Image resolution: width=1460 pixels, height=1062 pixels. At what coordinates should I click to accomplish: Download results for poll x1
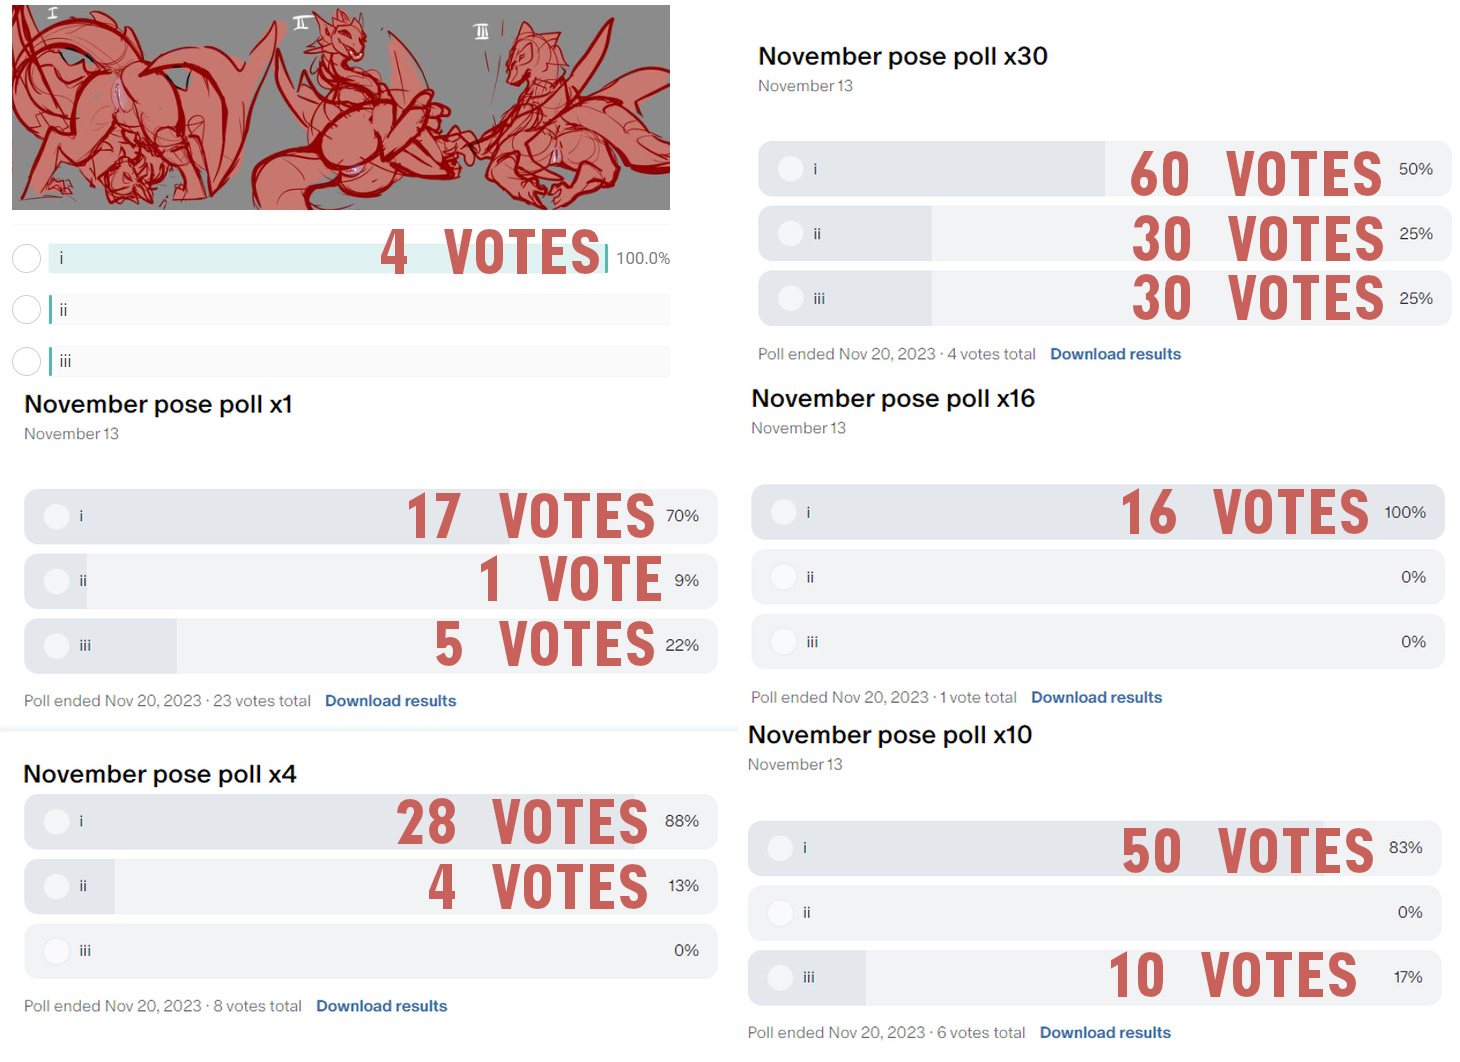390,701
